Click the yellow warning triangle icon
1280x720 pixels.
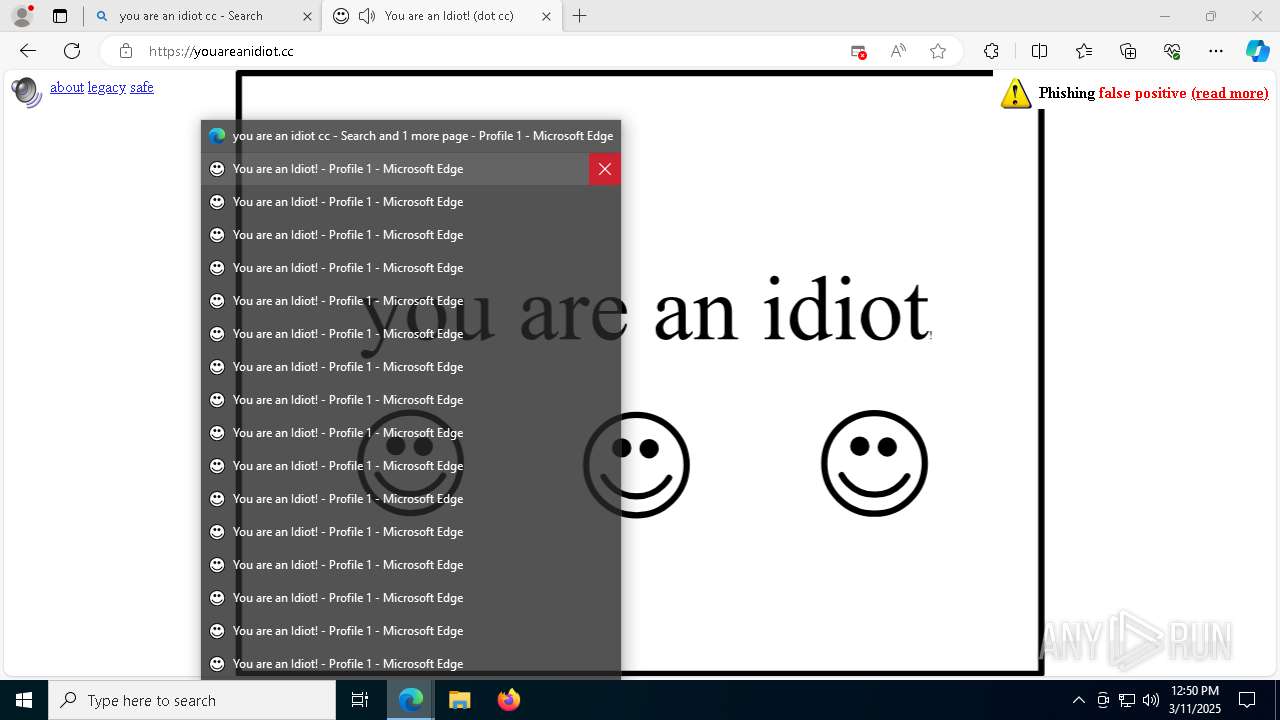pyautogui.click(x=1016, y=93)
